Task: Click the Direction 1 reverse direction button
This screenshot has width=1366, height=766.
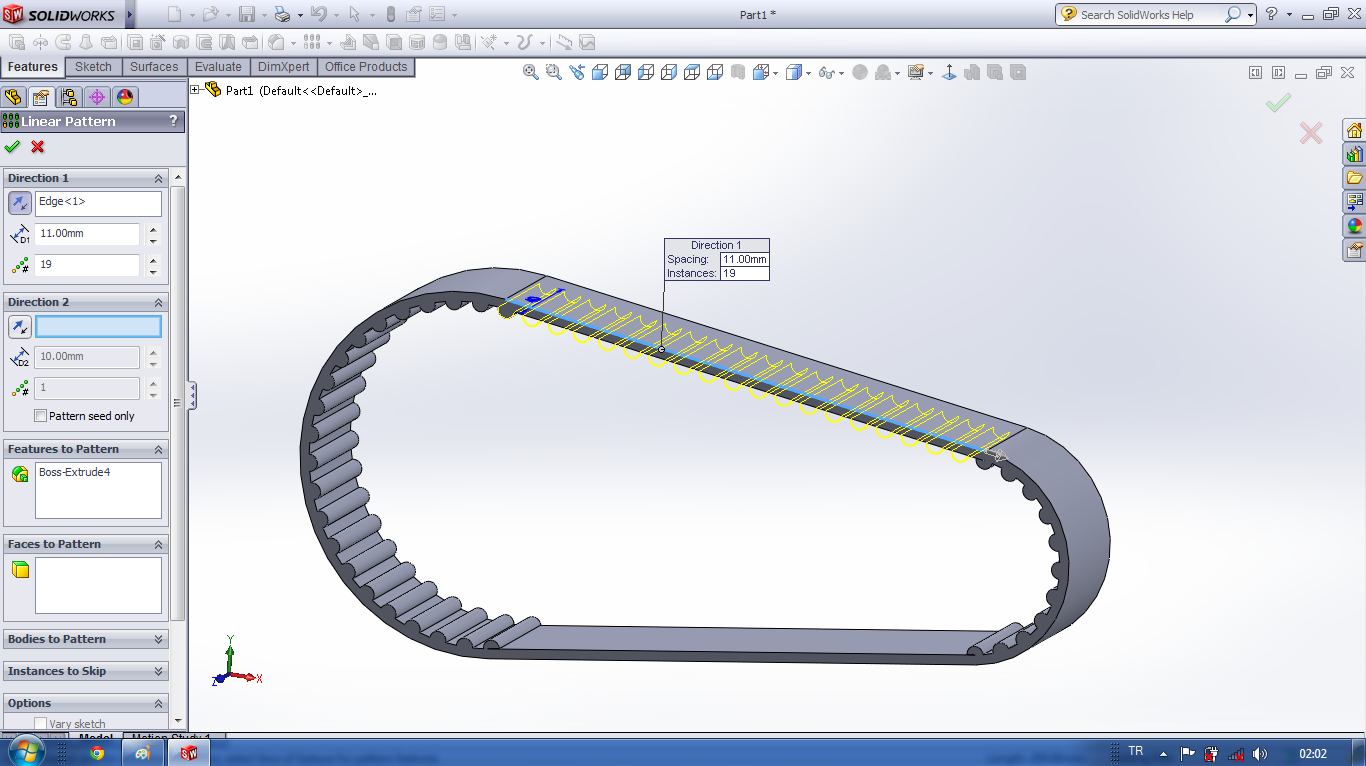Action: [20, 203]
